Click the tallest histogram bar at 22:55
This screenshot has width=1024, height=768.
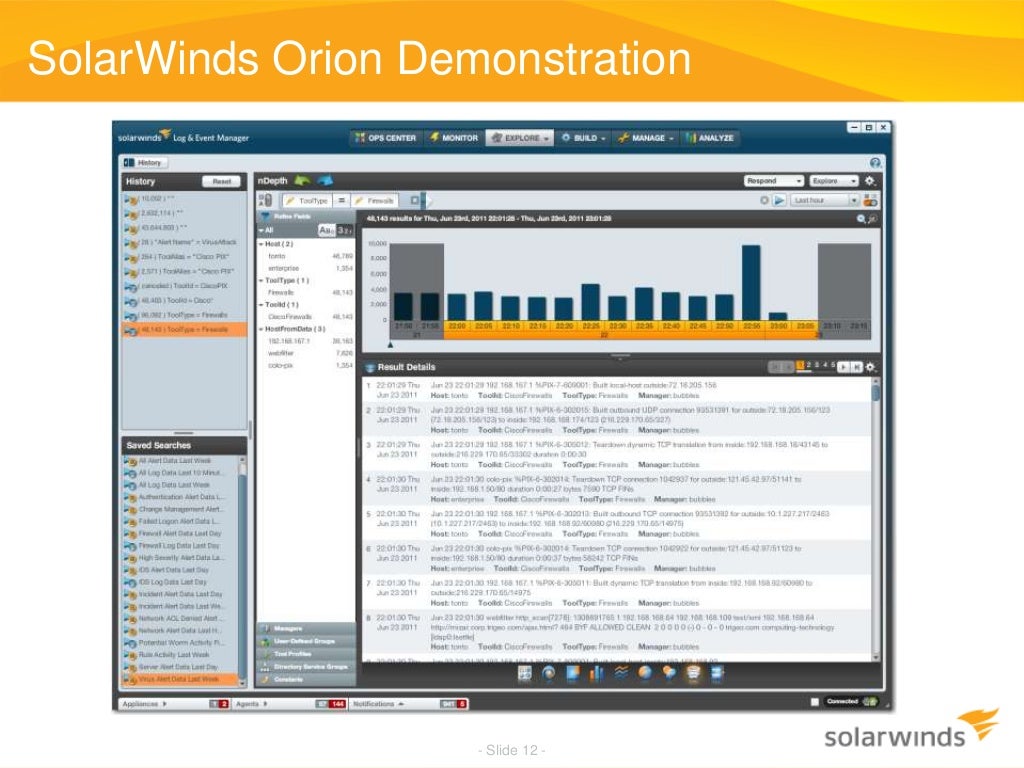tap(751, 282)
